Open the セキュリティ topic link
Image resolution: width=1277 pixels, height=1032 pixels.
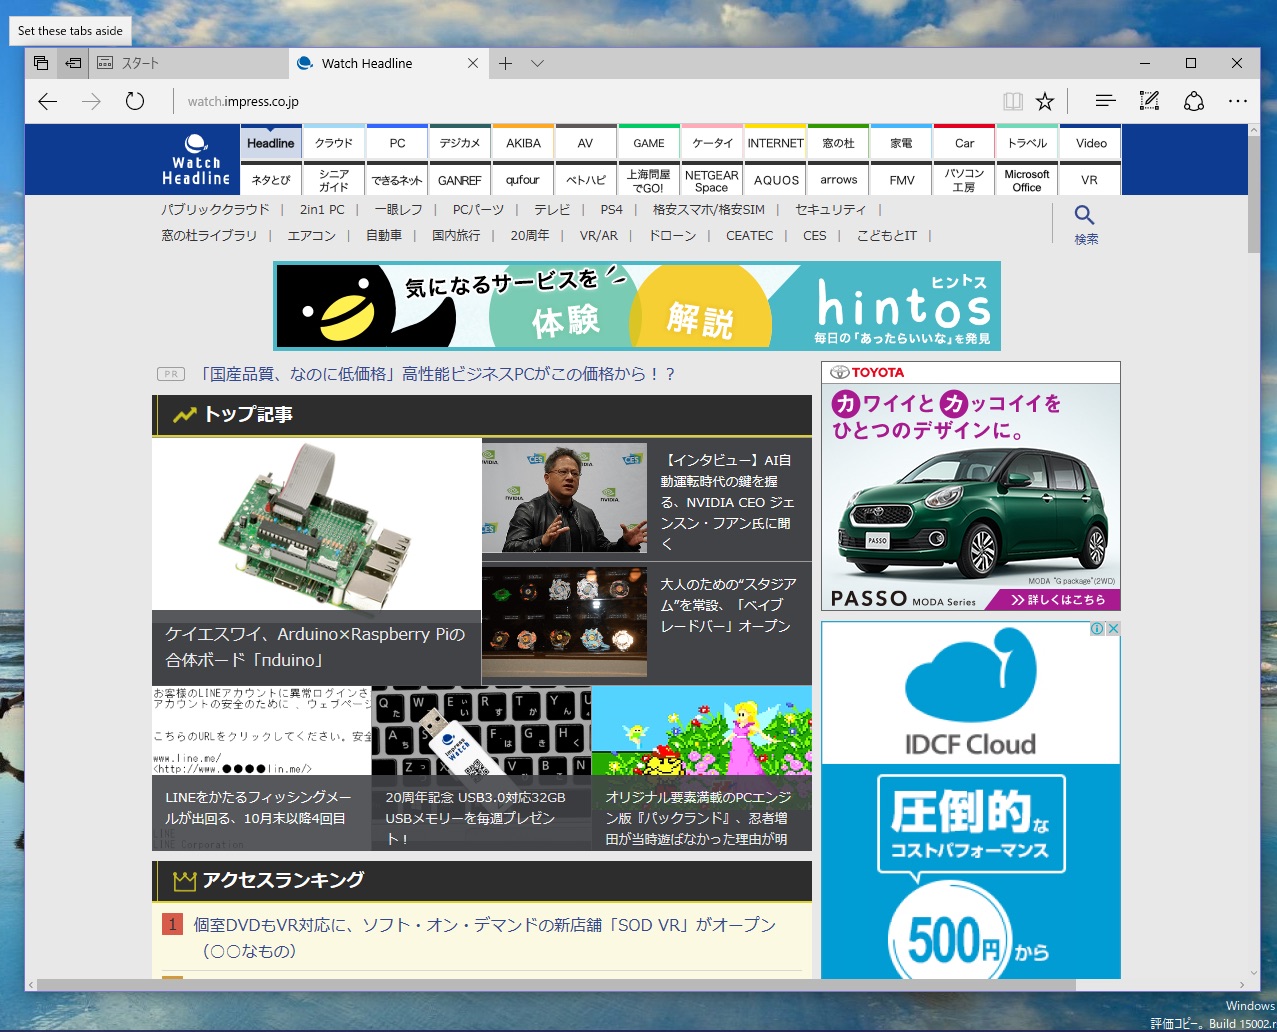tap(831, 209)
